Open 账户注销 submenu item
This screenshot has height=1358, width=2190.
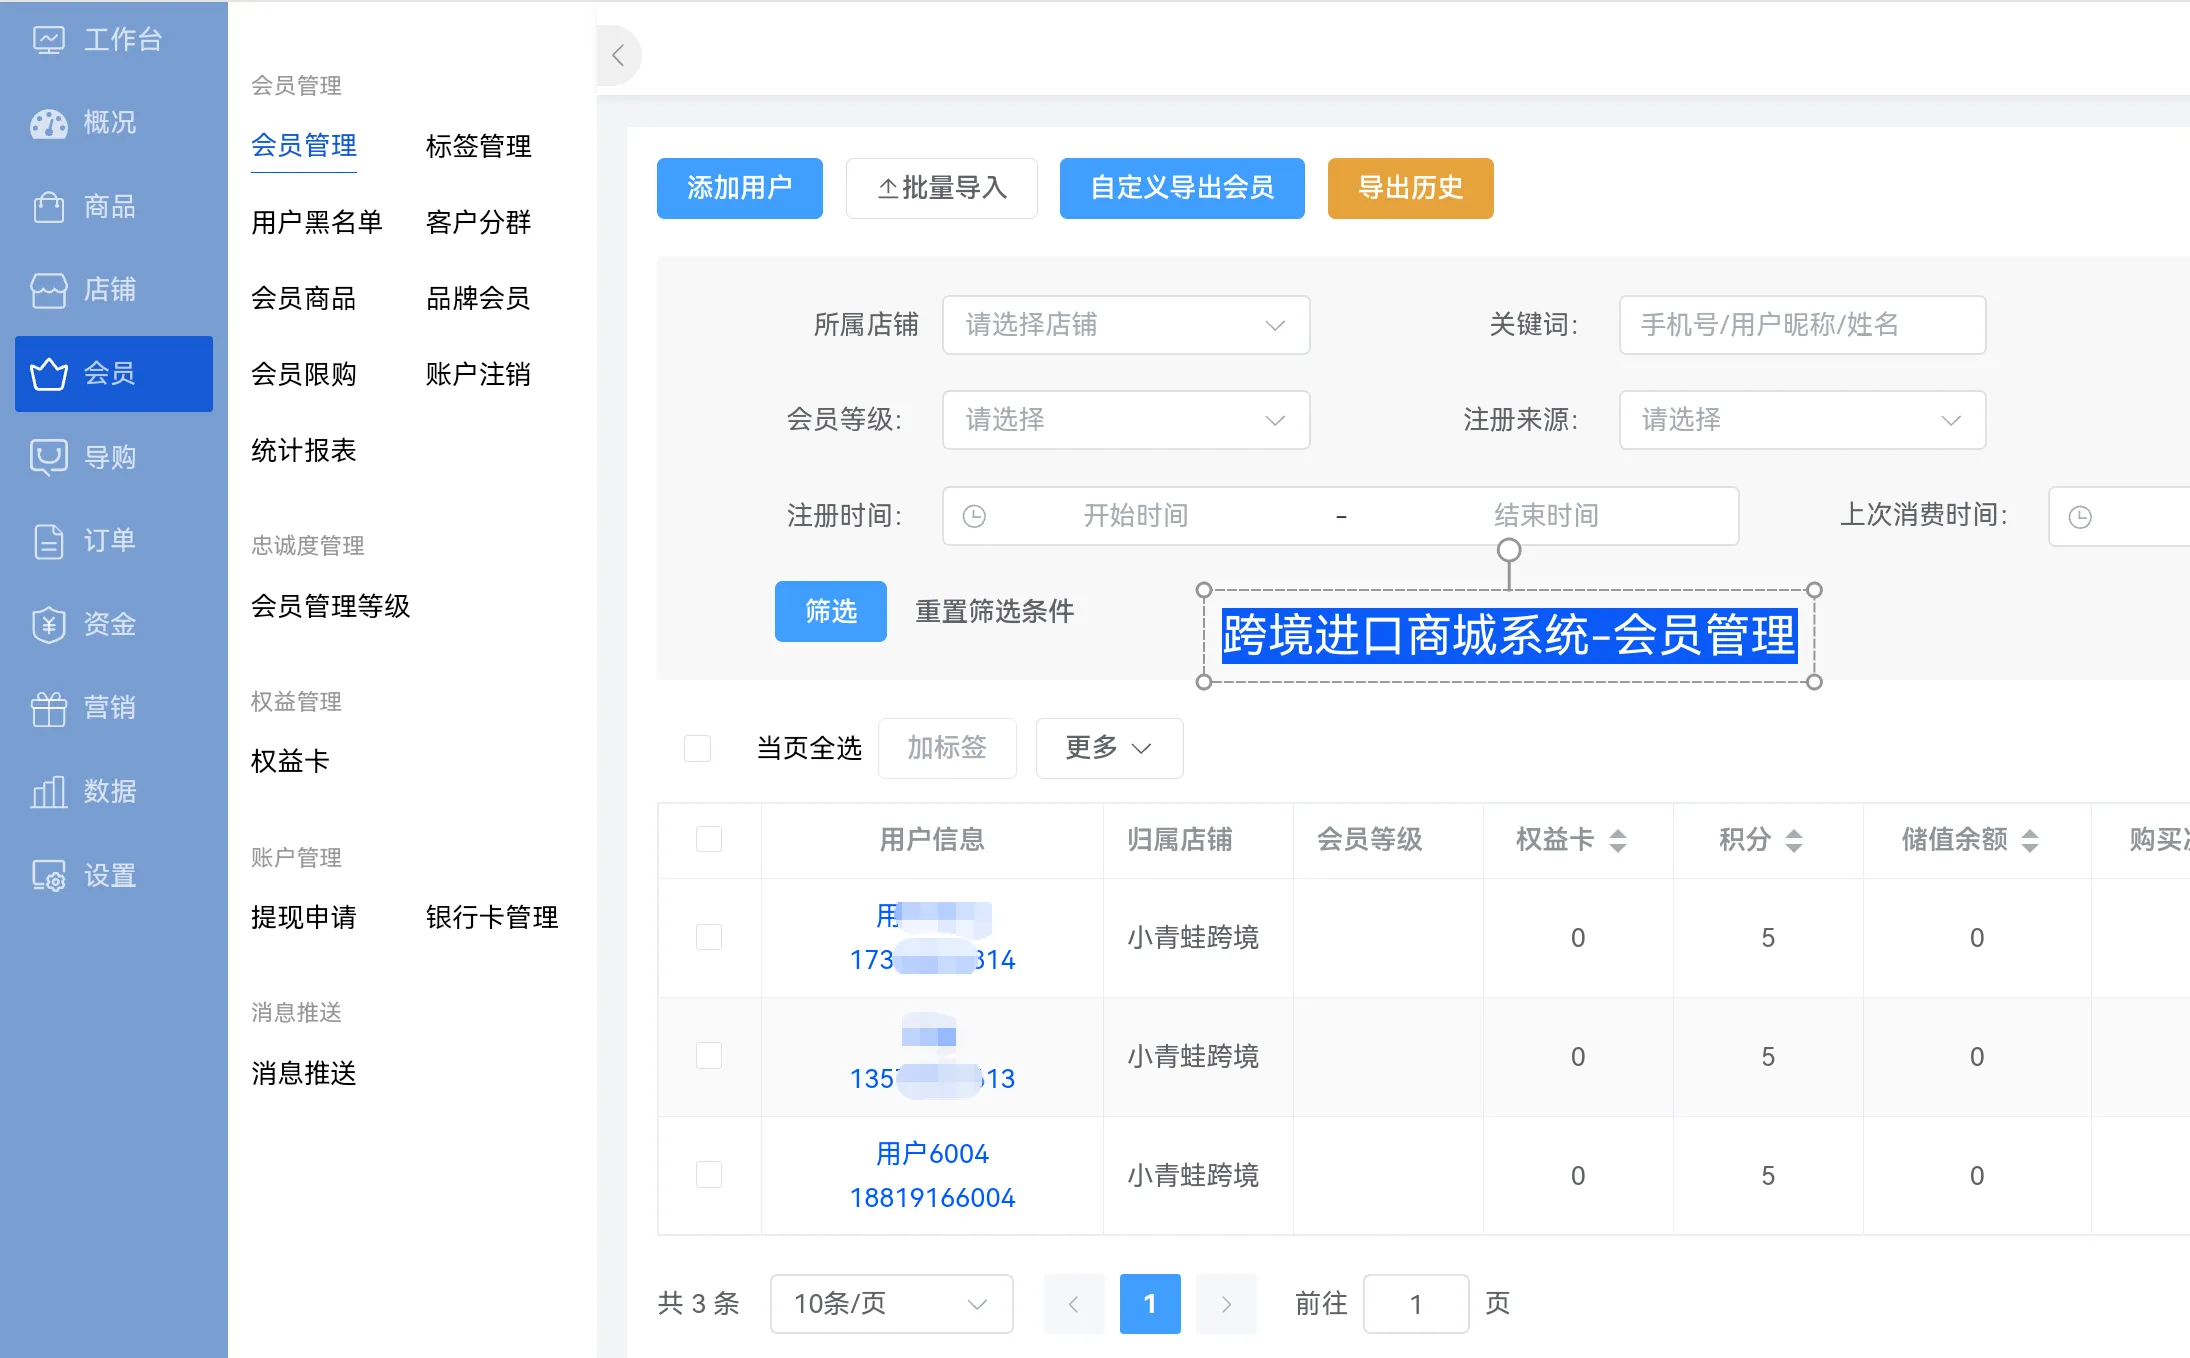point(478,374)
